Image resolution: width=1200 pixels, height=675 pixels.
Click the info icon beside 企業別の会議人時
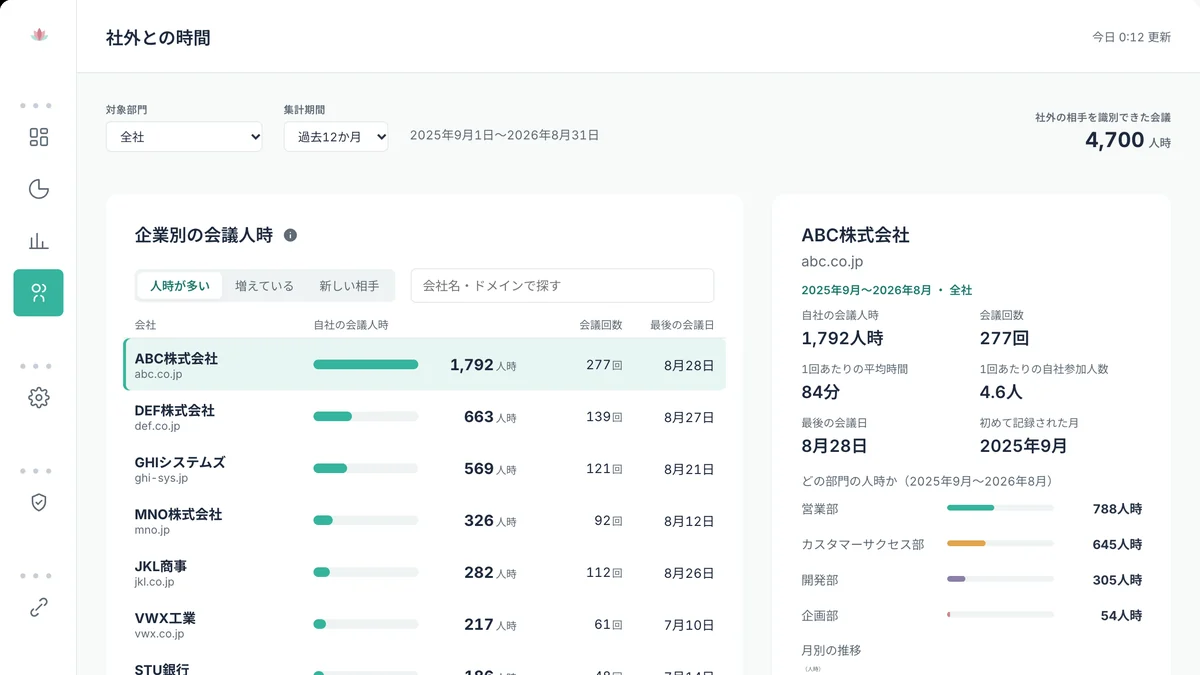click(x=290, y=235)
